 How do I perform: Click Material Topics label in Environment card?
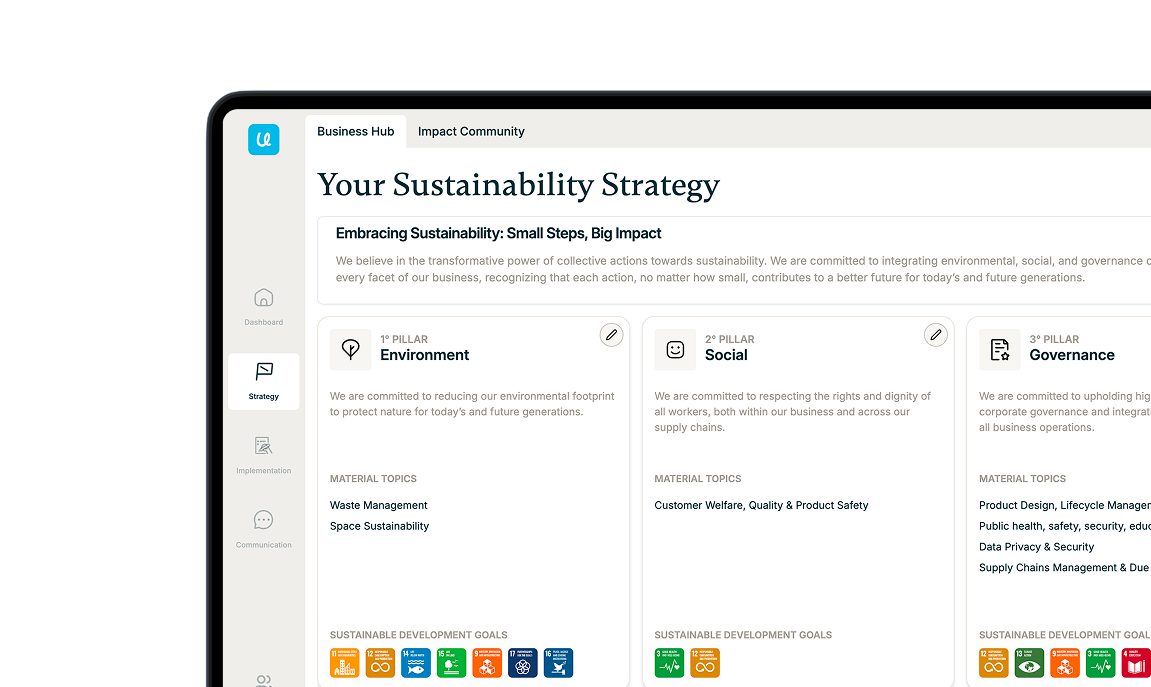(373, 479)
